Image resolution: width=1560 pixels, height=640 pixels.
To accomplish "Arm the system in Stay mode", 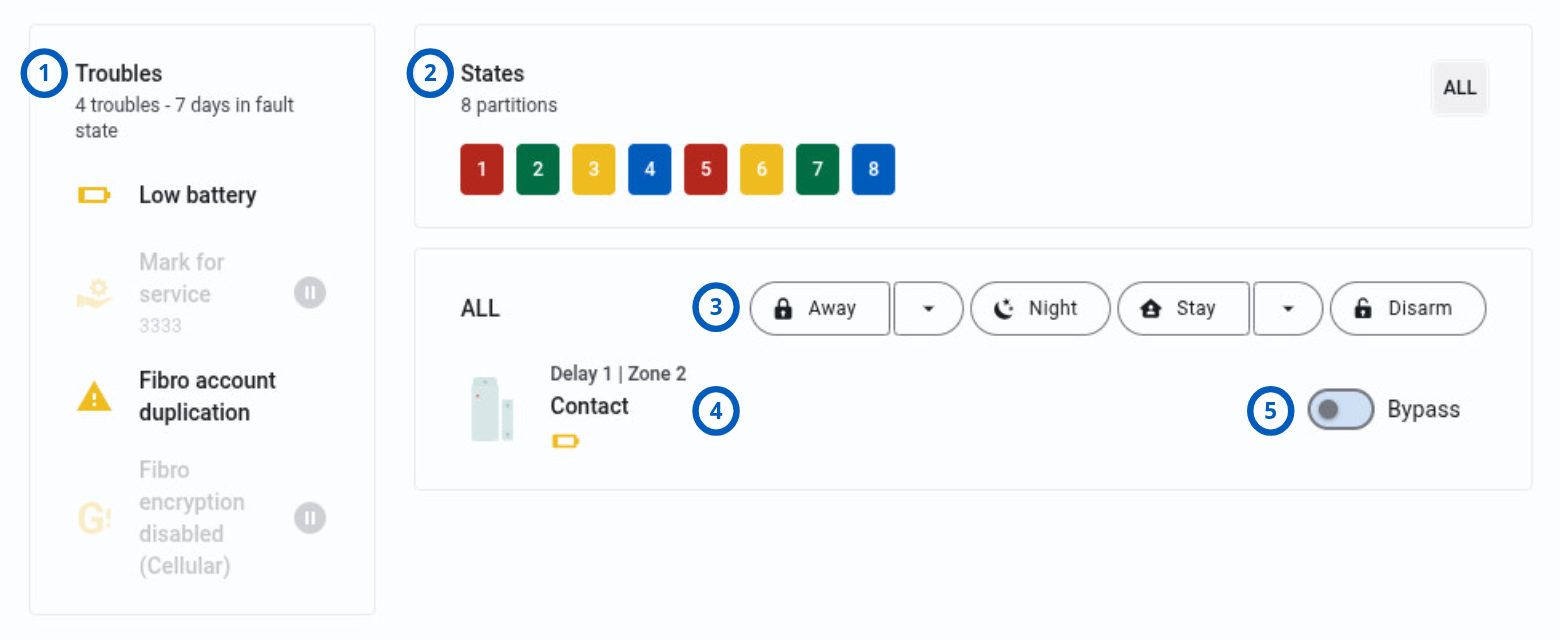I will click(x=1183, y=308).
